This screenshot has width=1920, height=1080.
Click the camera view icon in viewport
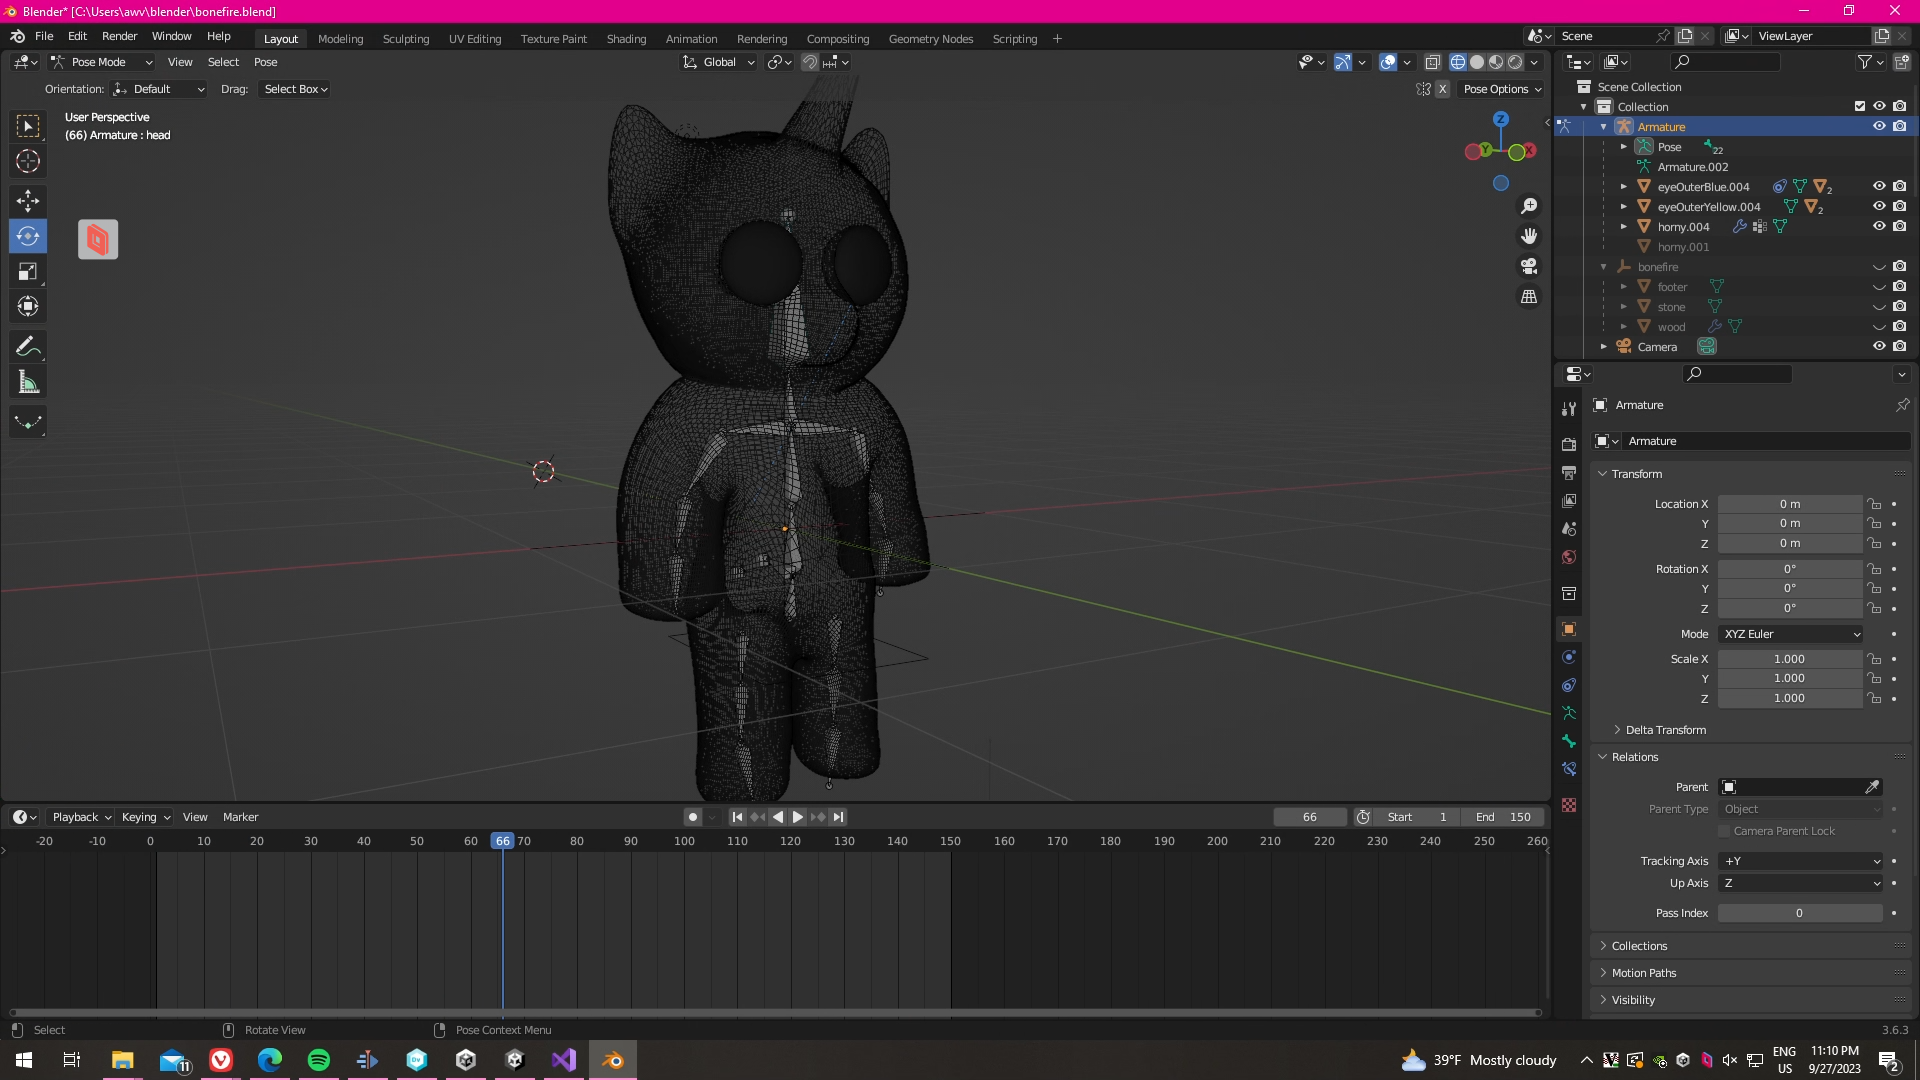[x=1529, y=266]
